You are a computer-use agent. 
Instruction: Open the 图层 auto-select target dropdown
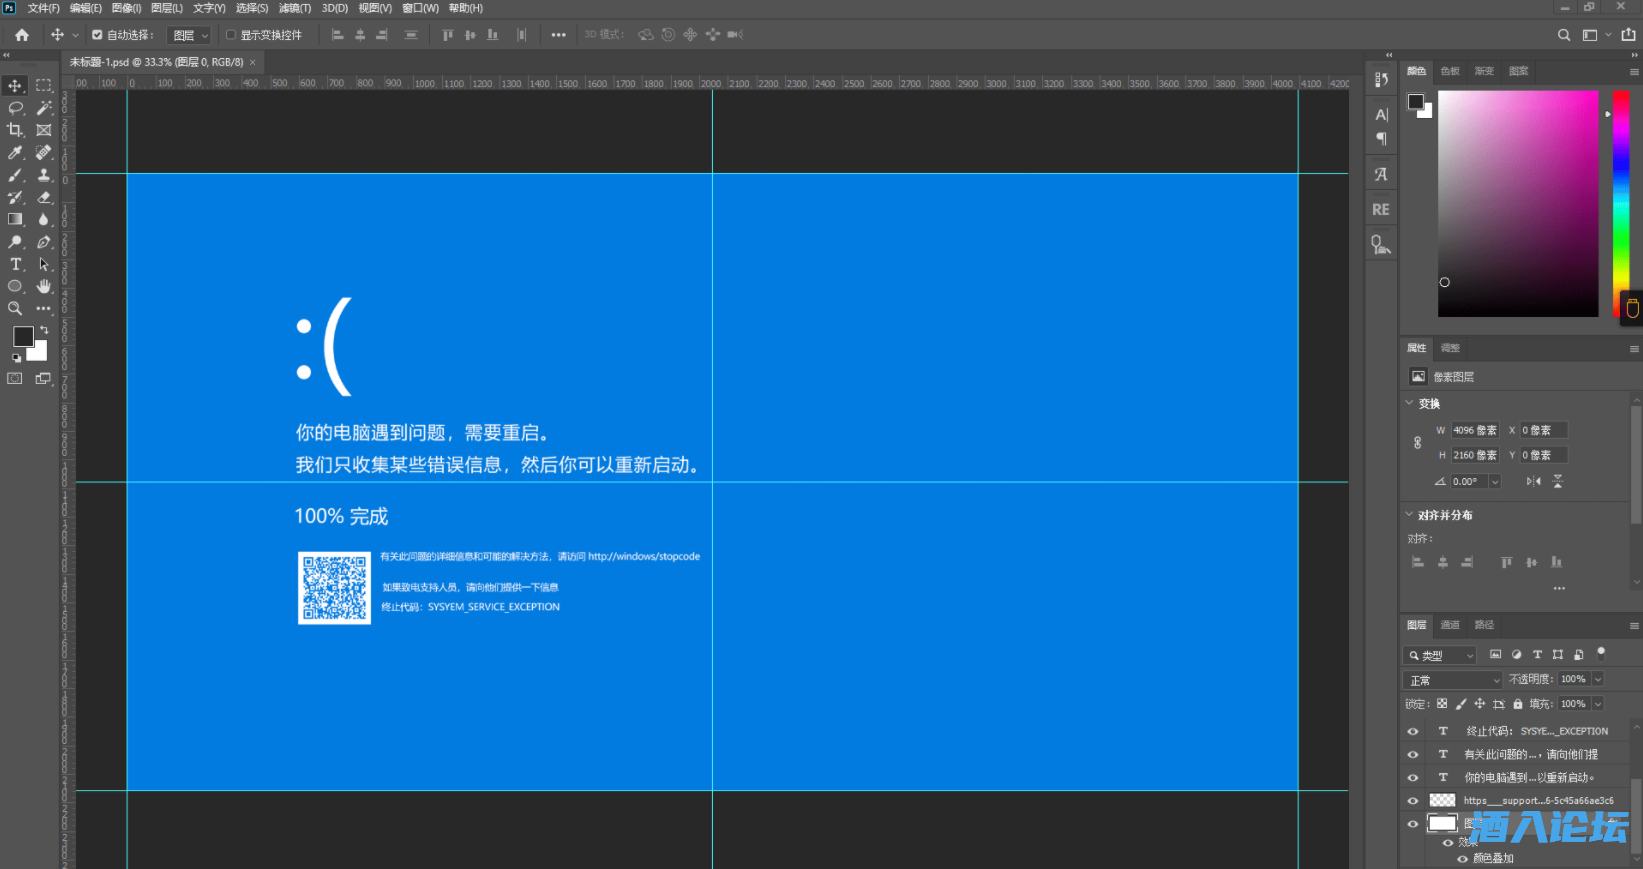tap(190, 35)
